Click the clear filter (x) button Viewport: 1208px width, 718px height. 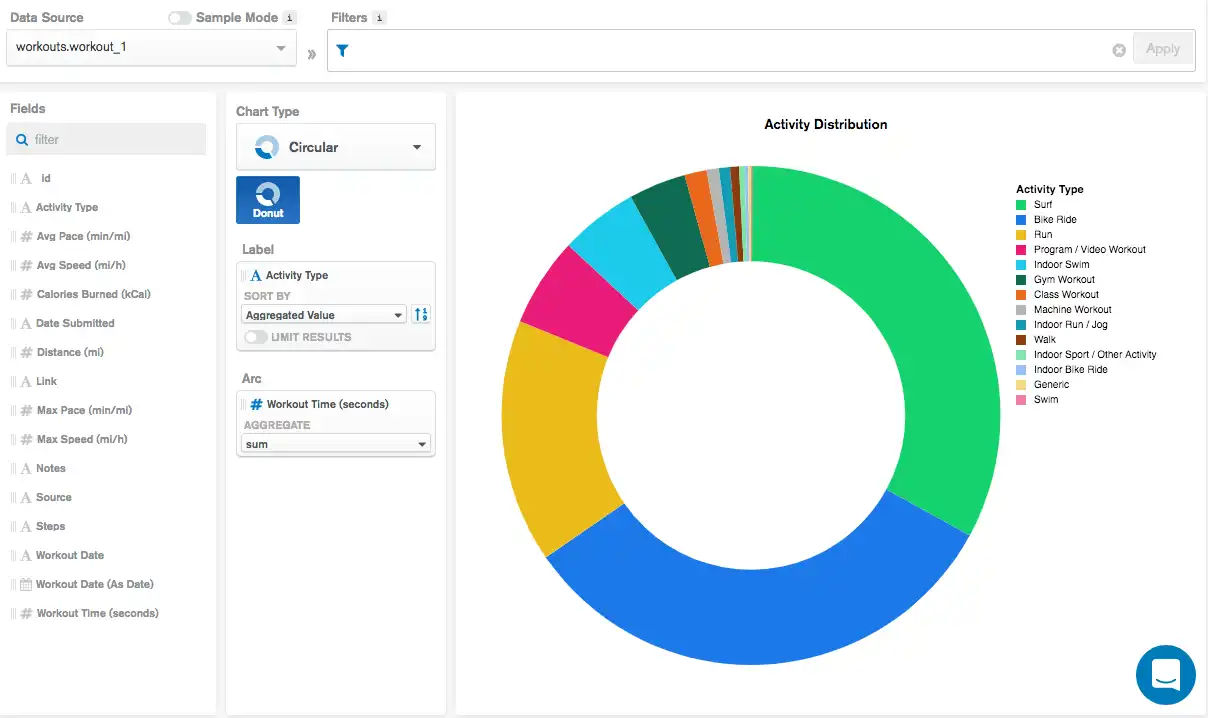click(1119, 48)
